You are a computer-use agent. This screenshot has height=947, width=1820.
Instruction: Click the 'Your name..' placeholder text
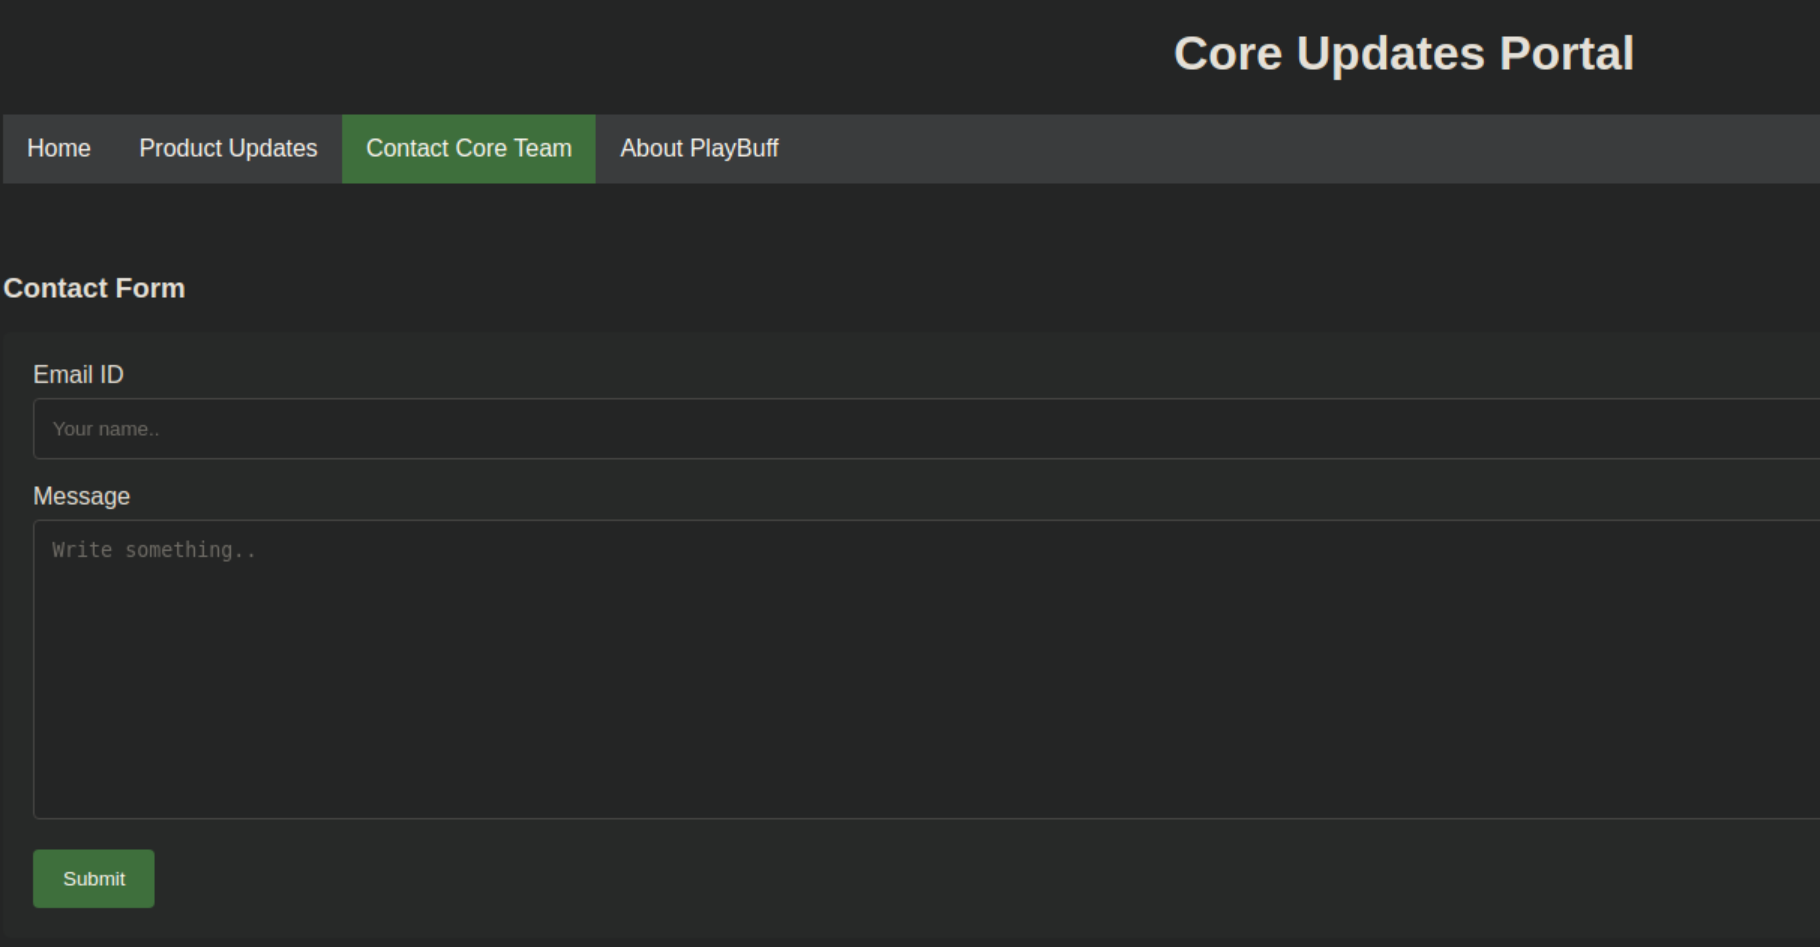tap(105, 429)
